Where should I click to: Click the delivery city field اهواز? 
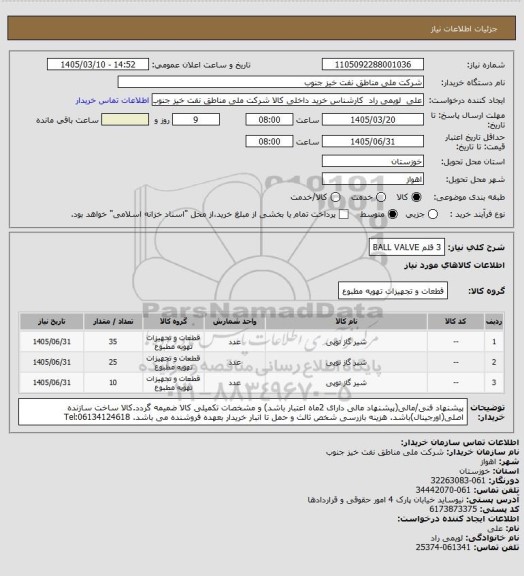tap(373, 179)
